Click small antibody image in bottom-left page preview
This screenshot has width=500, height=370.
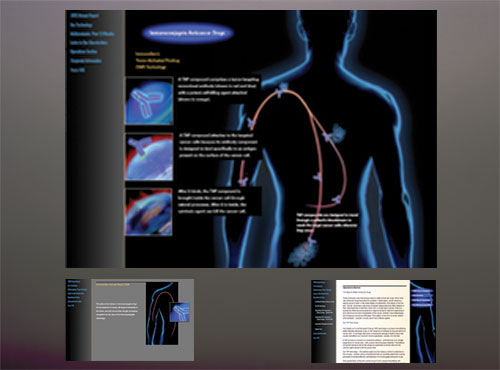pos(180,312)
